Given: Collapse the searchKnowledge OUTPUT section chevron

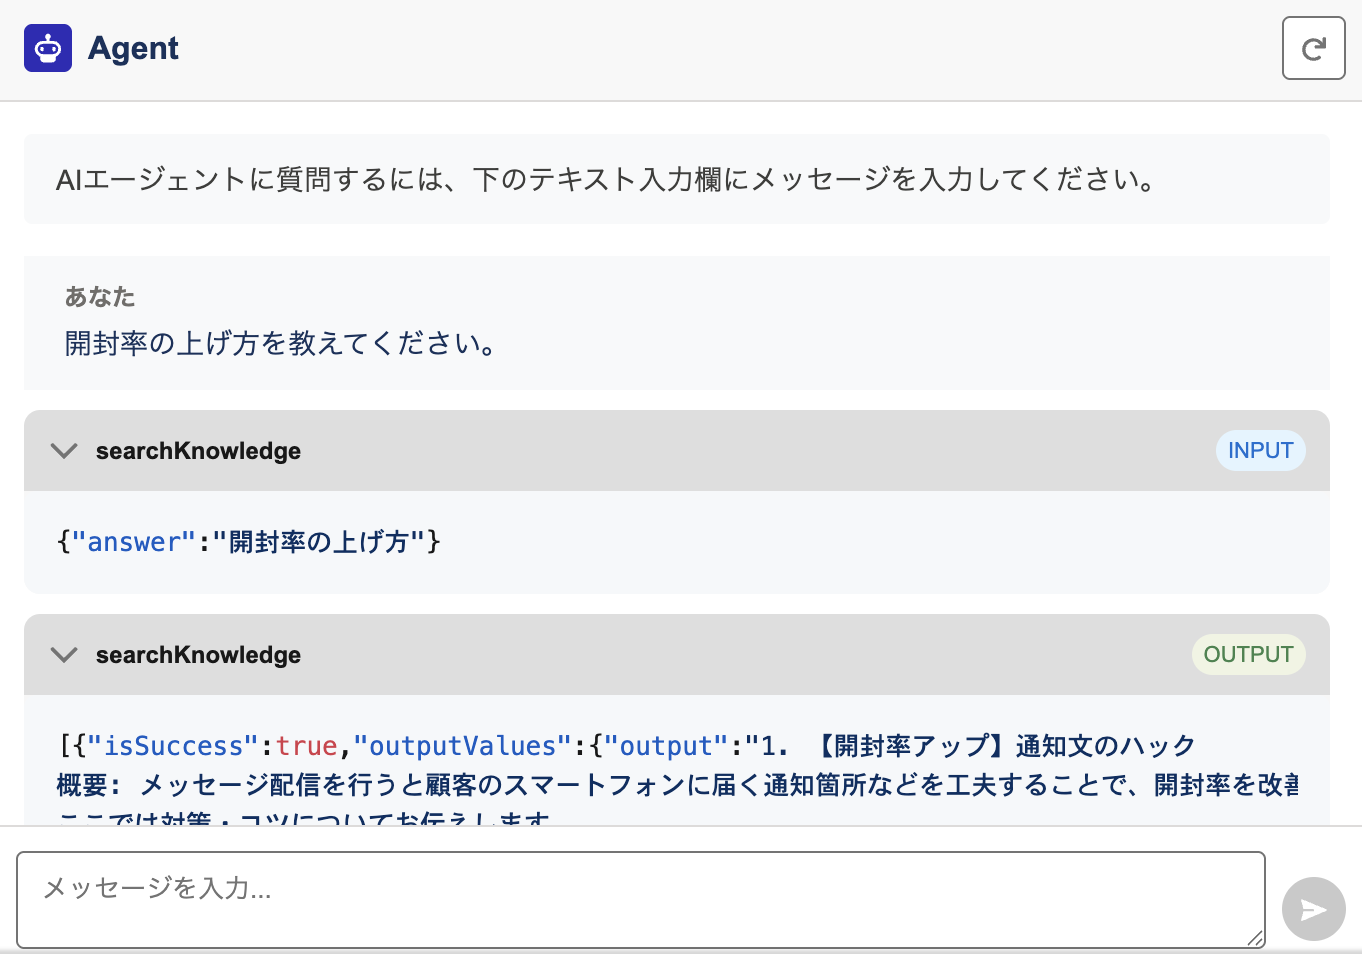Looking at the screenshot, I should click(x=64, y=655).
